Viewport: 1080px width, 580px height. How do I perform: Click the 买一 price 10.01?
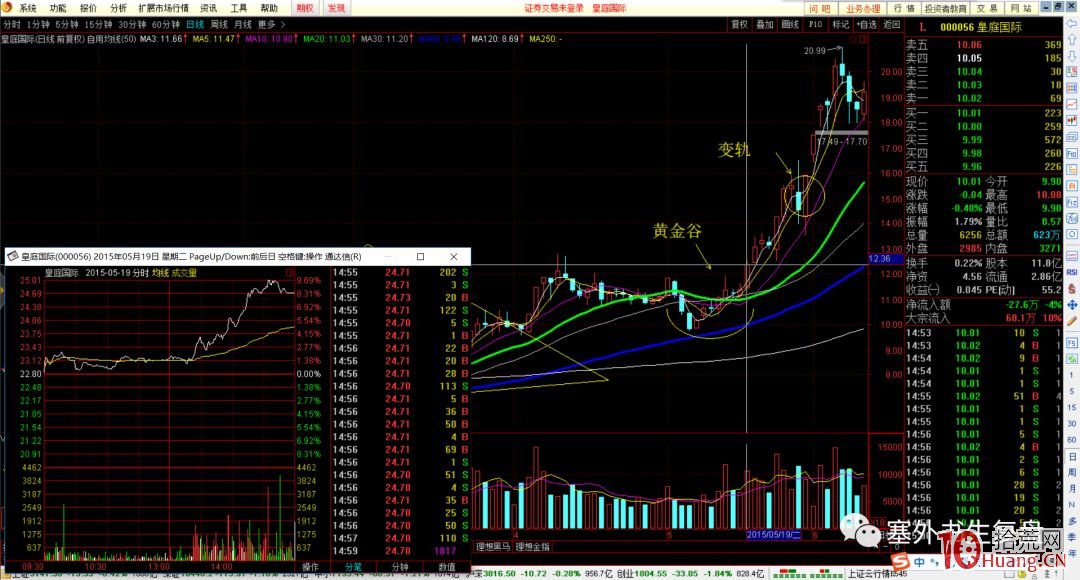point(968,113)
